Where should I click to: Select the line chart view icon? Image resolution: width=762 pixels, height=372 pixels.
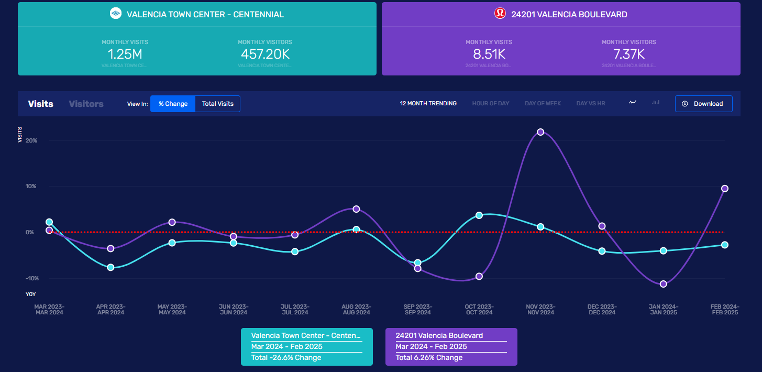click(632, 103)
